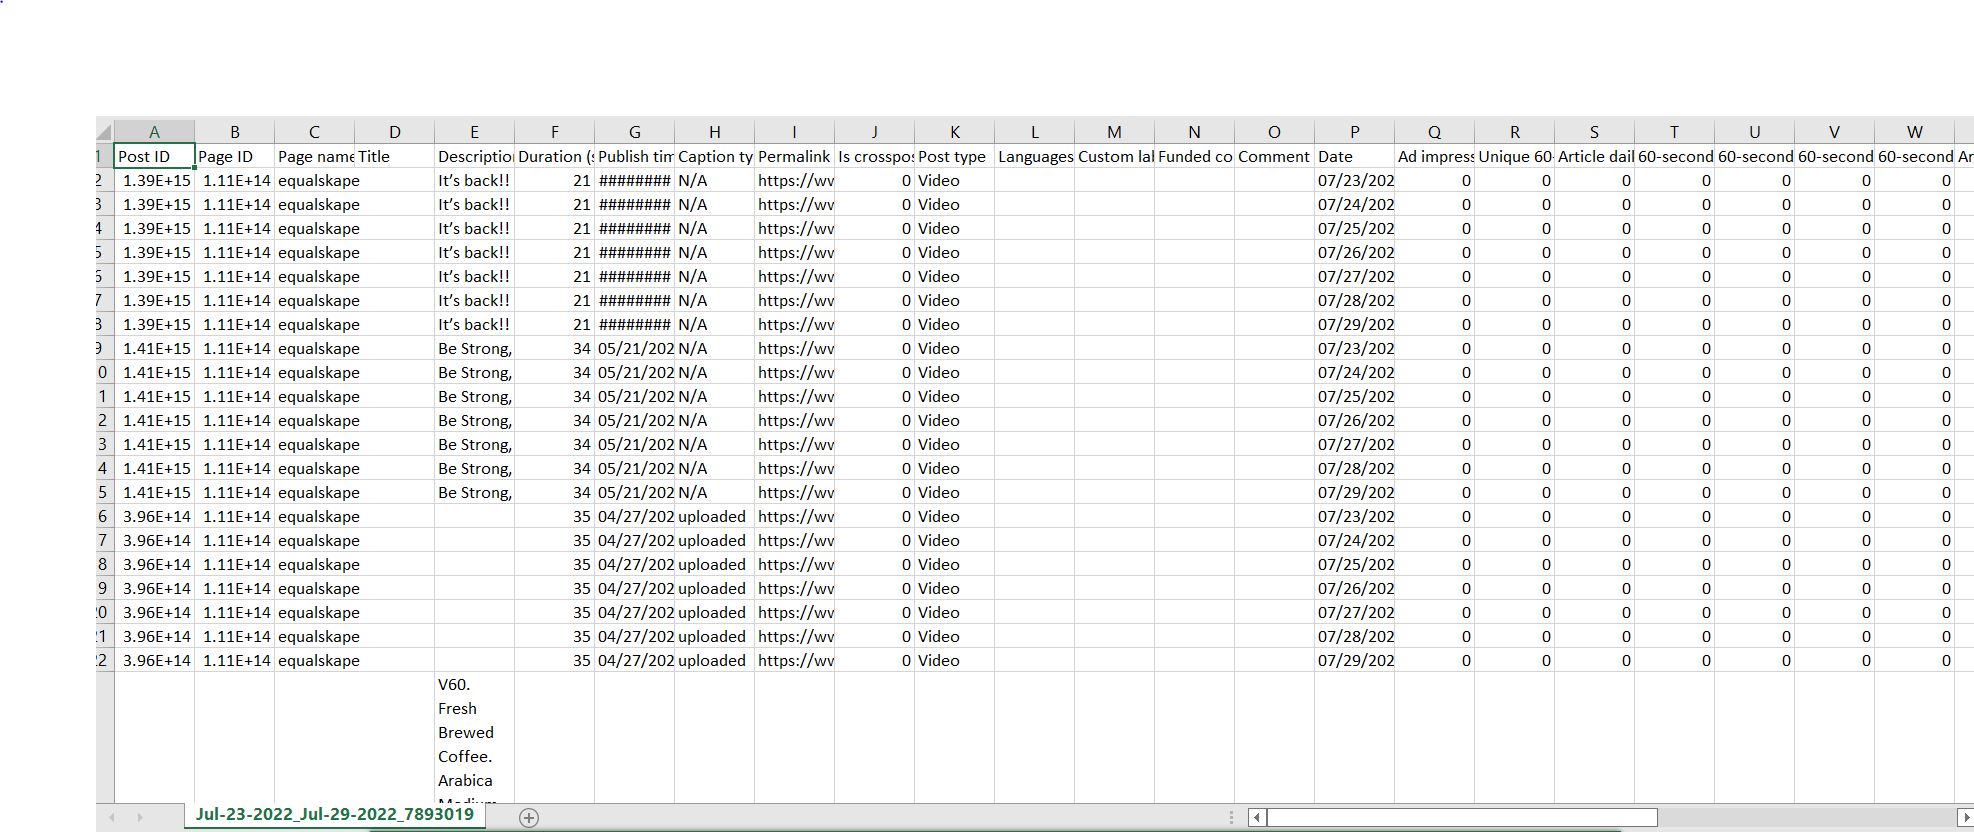
Task: Select Post ID 1.39E+15 in row dated 07/28/202
Action: [x=154, y=300]
